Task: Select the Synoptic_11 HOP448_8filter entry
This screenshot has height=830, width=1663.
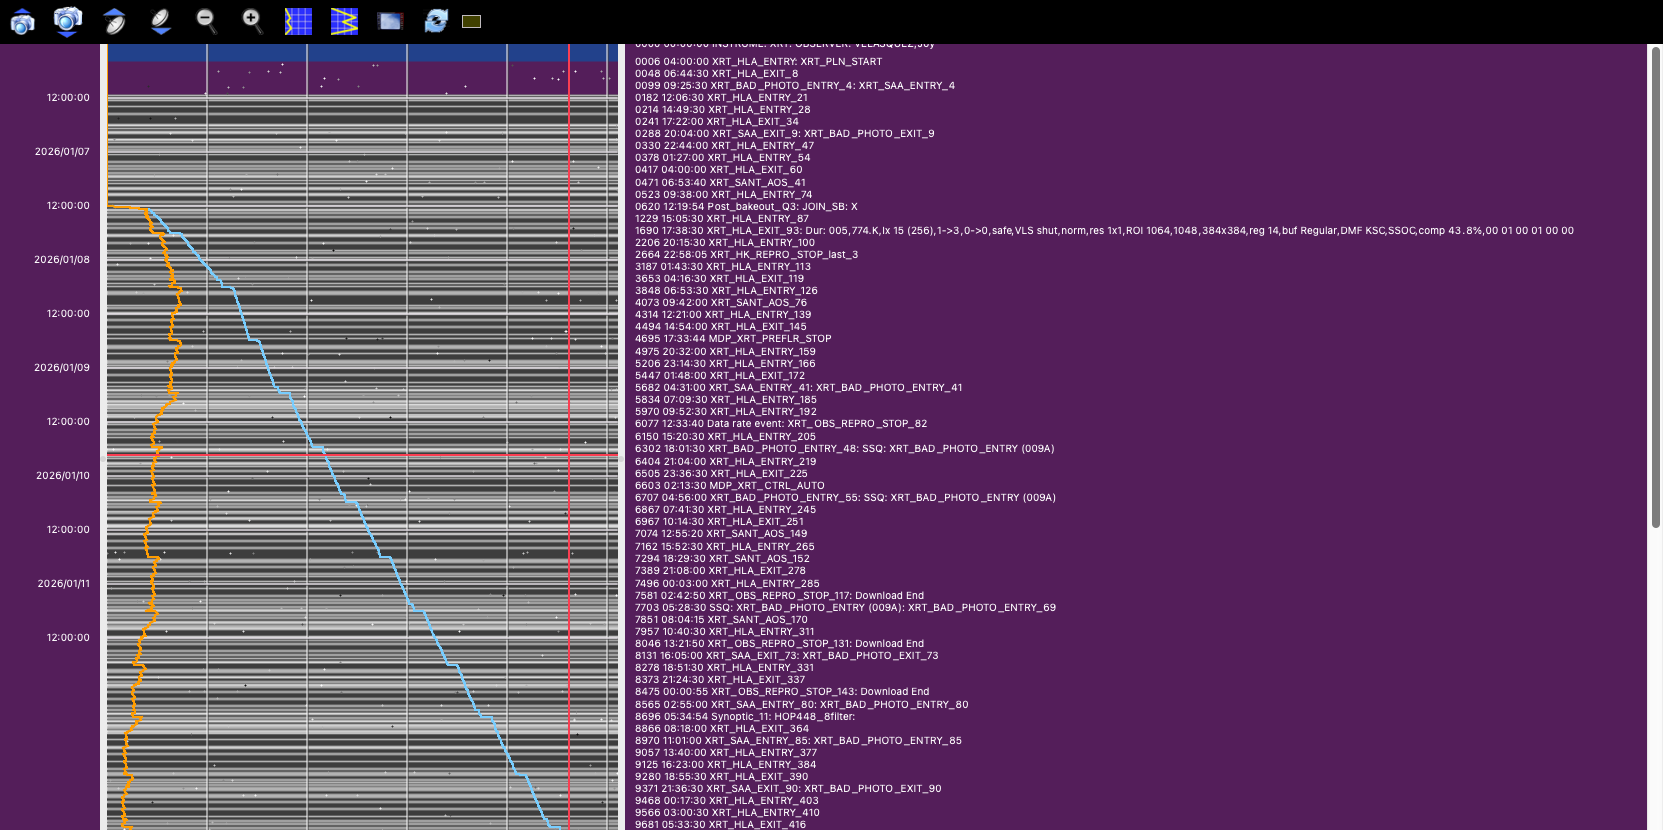Action: [x=745, y=717]
